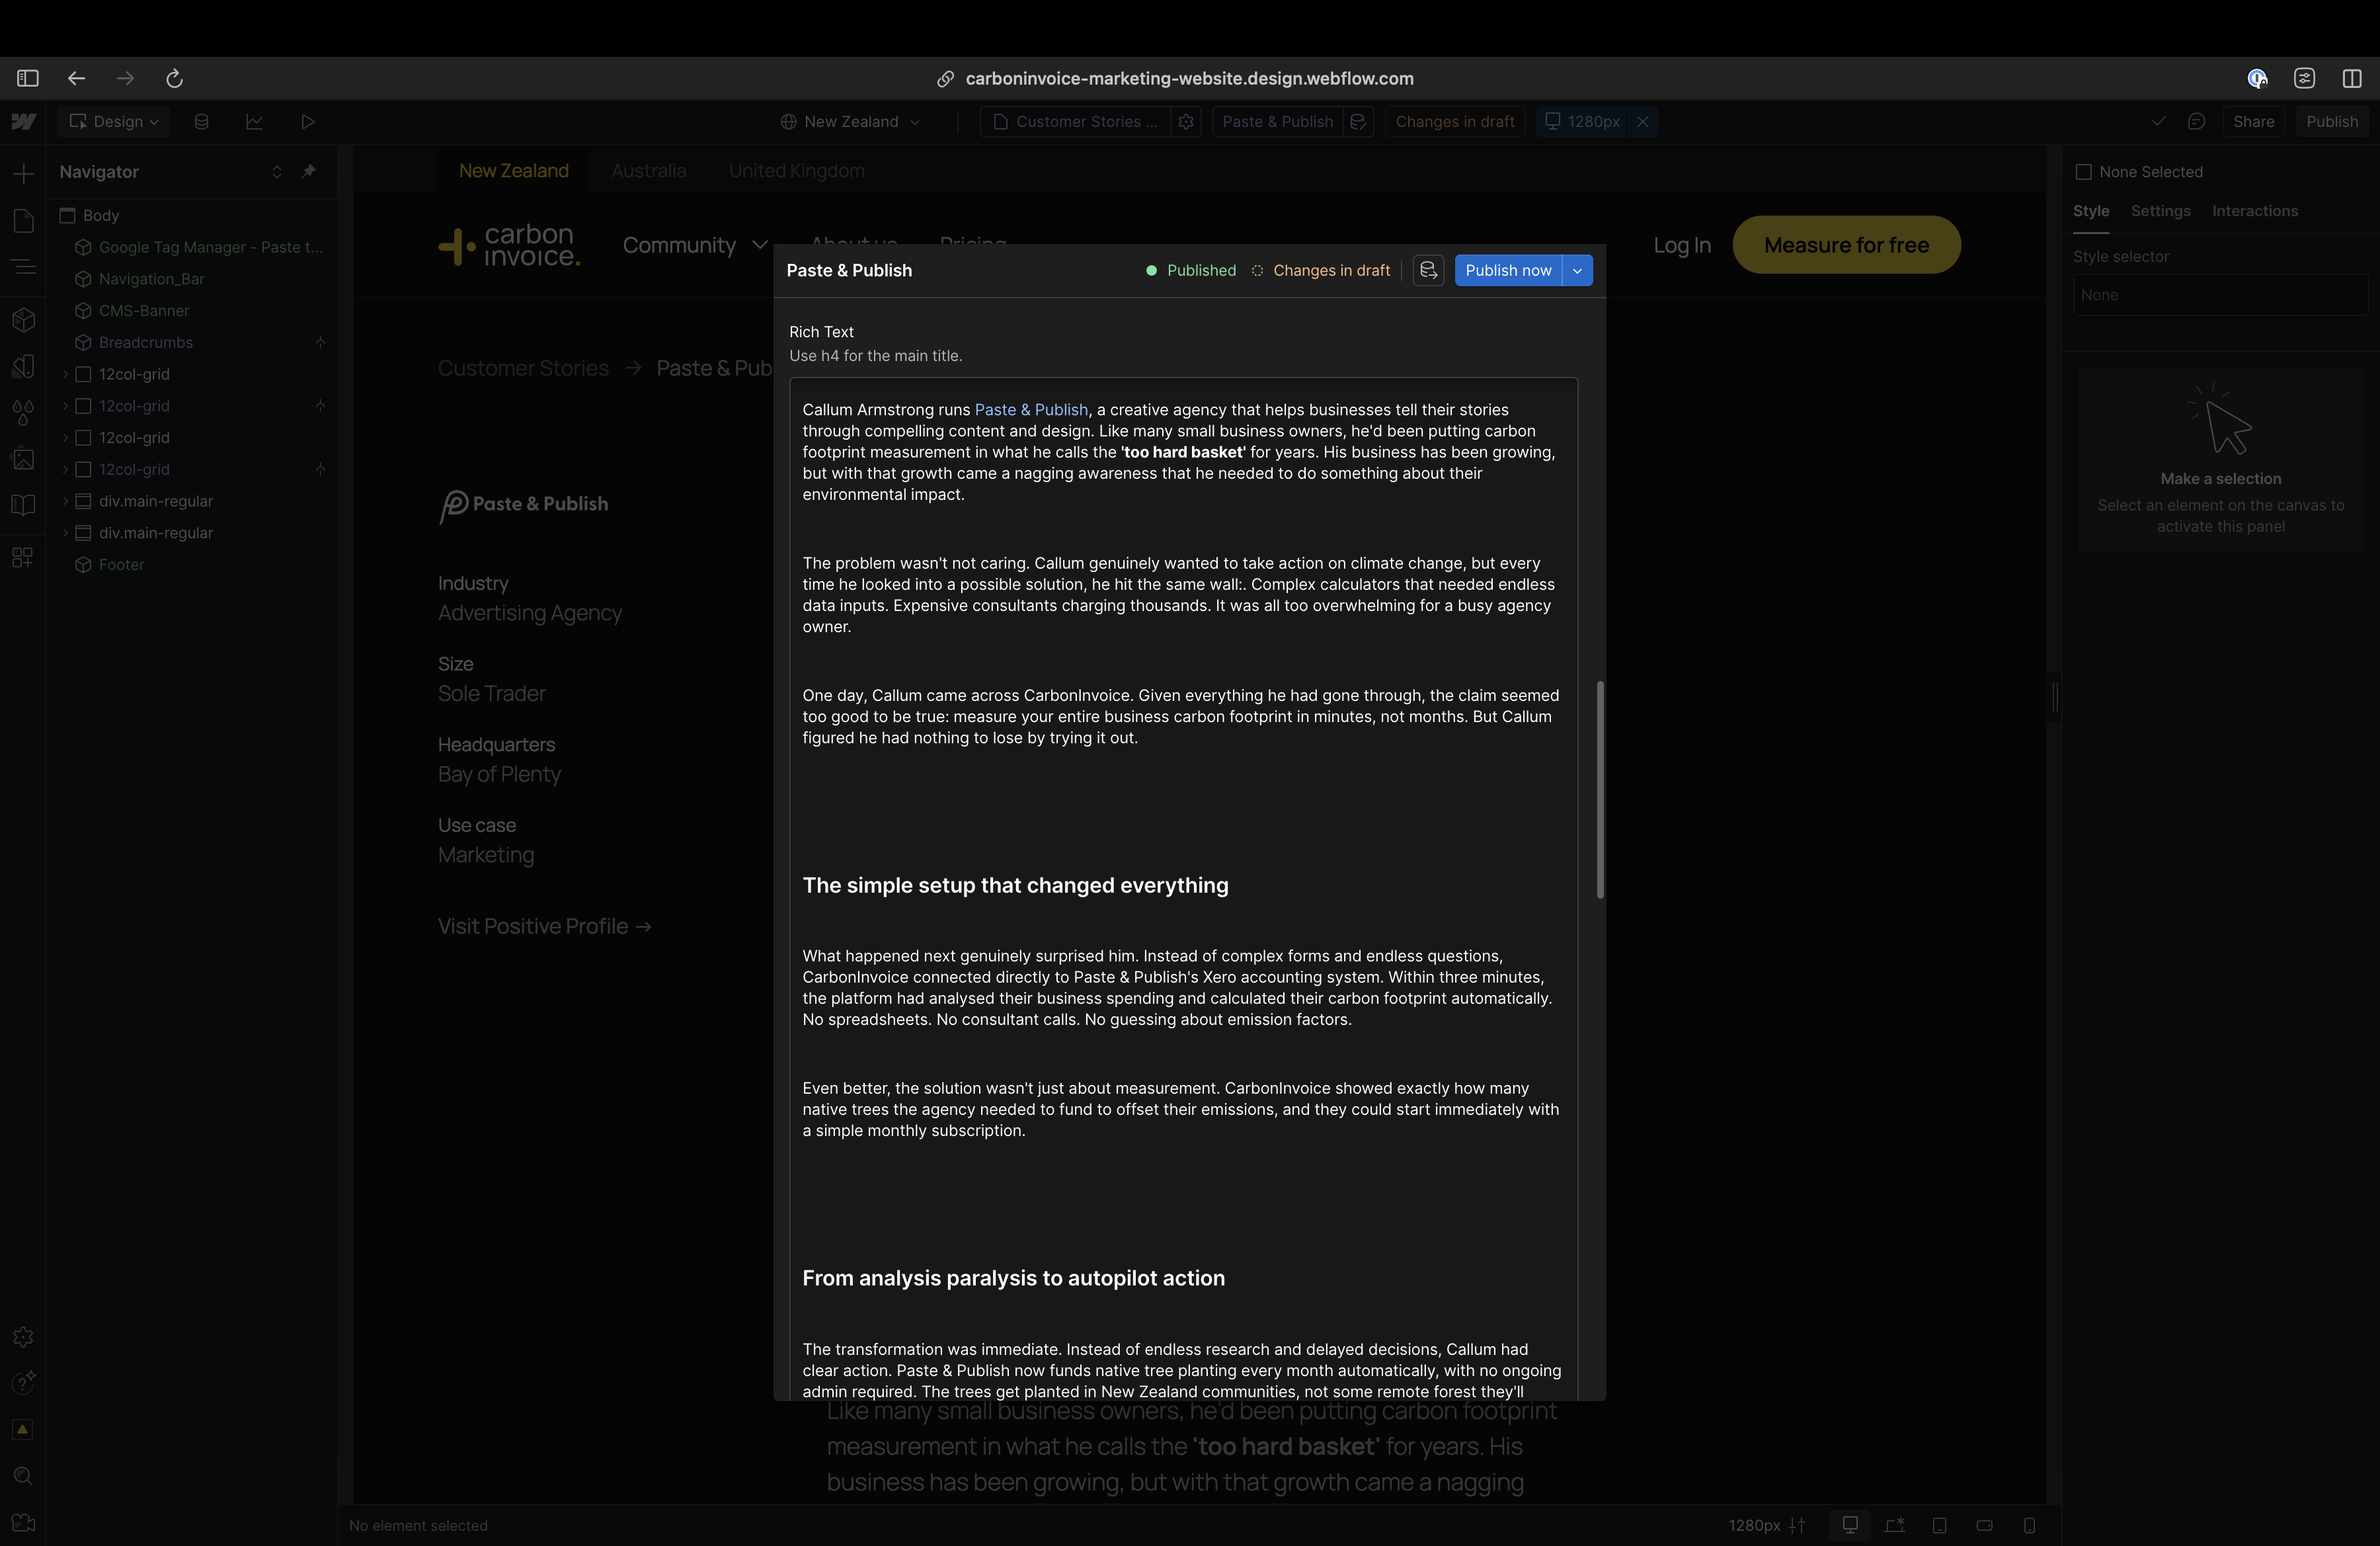The width and height of the screenshot is (2380, 1546).
Task: Open the Components cube icon in sidebar
Action: point(23,320)
